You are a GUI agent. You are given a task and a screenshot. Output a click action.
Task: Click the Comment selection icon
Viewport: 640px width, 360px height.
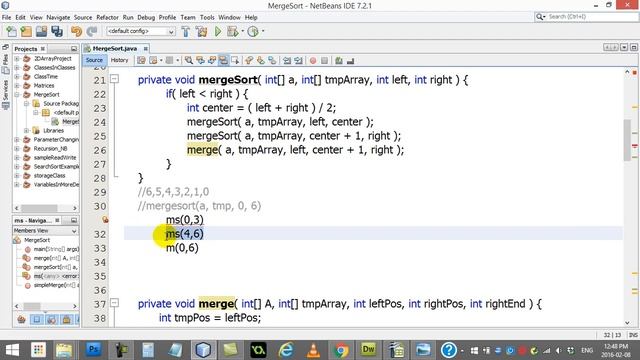point(339,60)
